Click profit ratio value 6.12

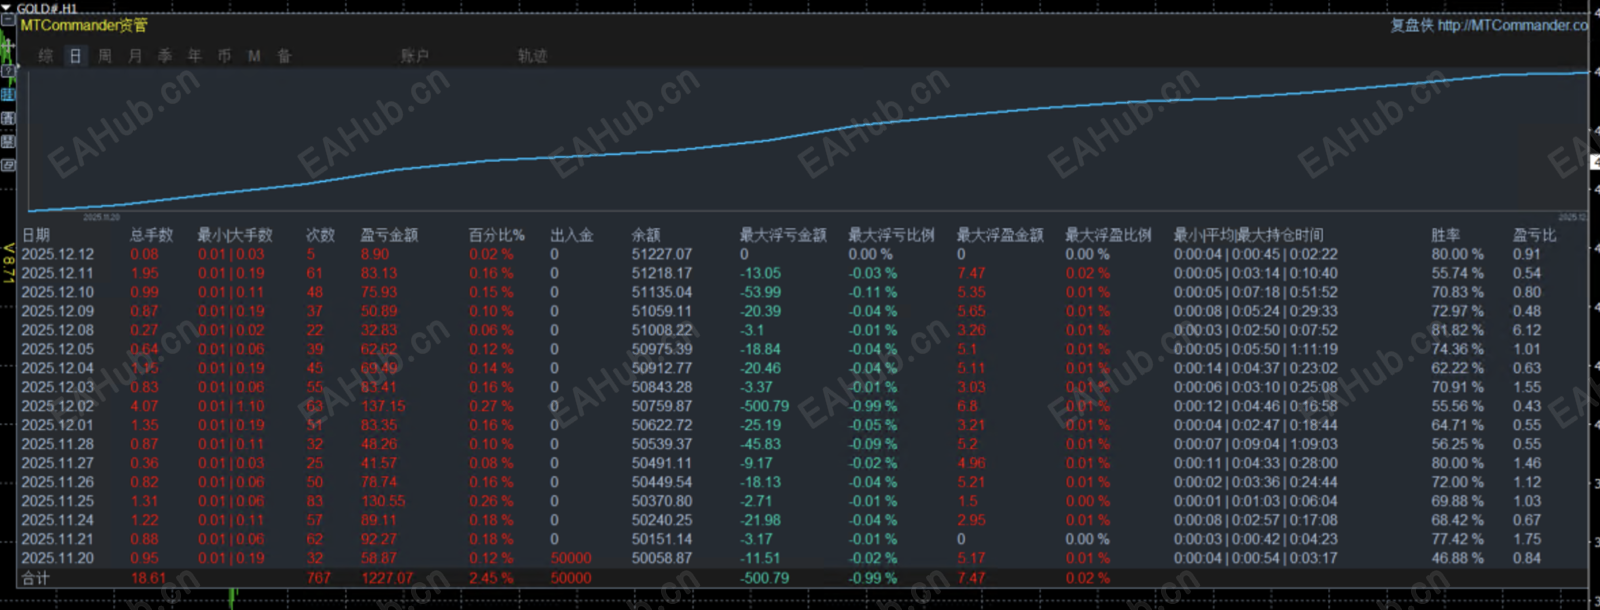click(1527, 330)
